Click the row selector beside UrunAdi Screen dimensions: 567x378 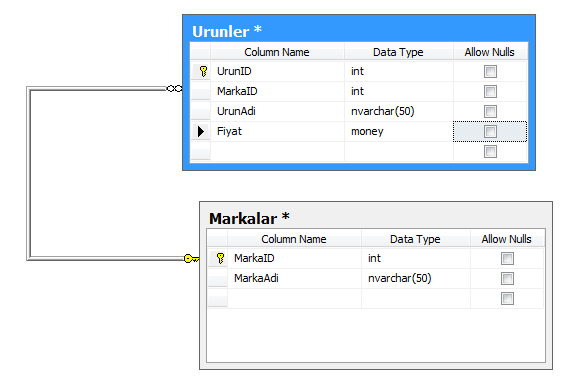(200, 111)
